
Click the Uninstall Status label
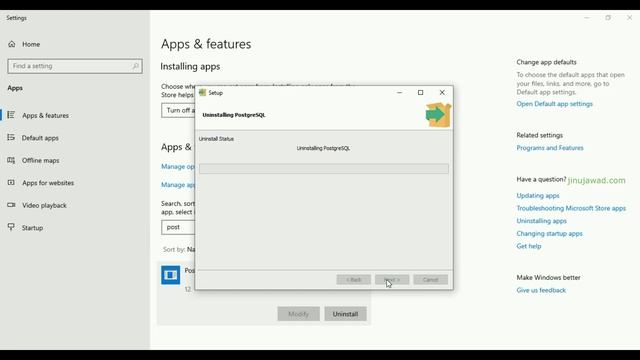pyautogui.click(x=216, y=139)
